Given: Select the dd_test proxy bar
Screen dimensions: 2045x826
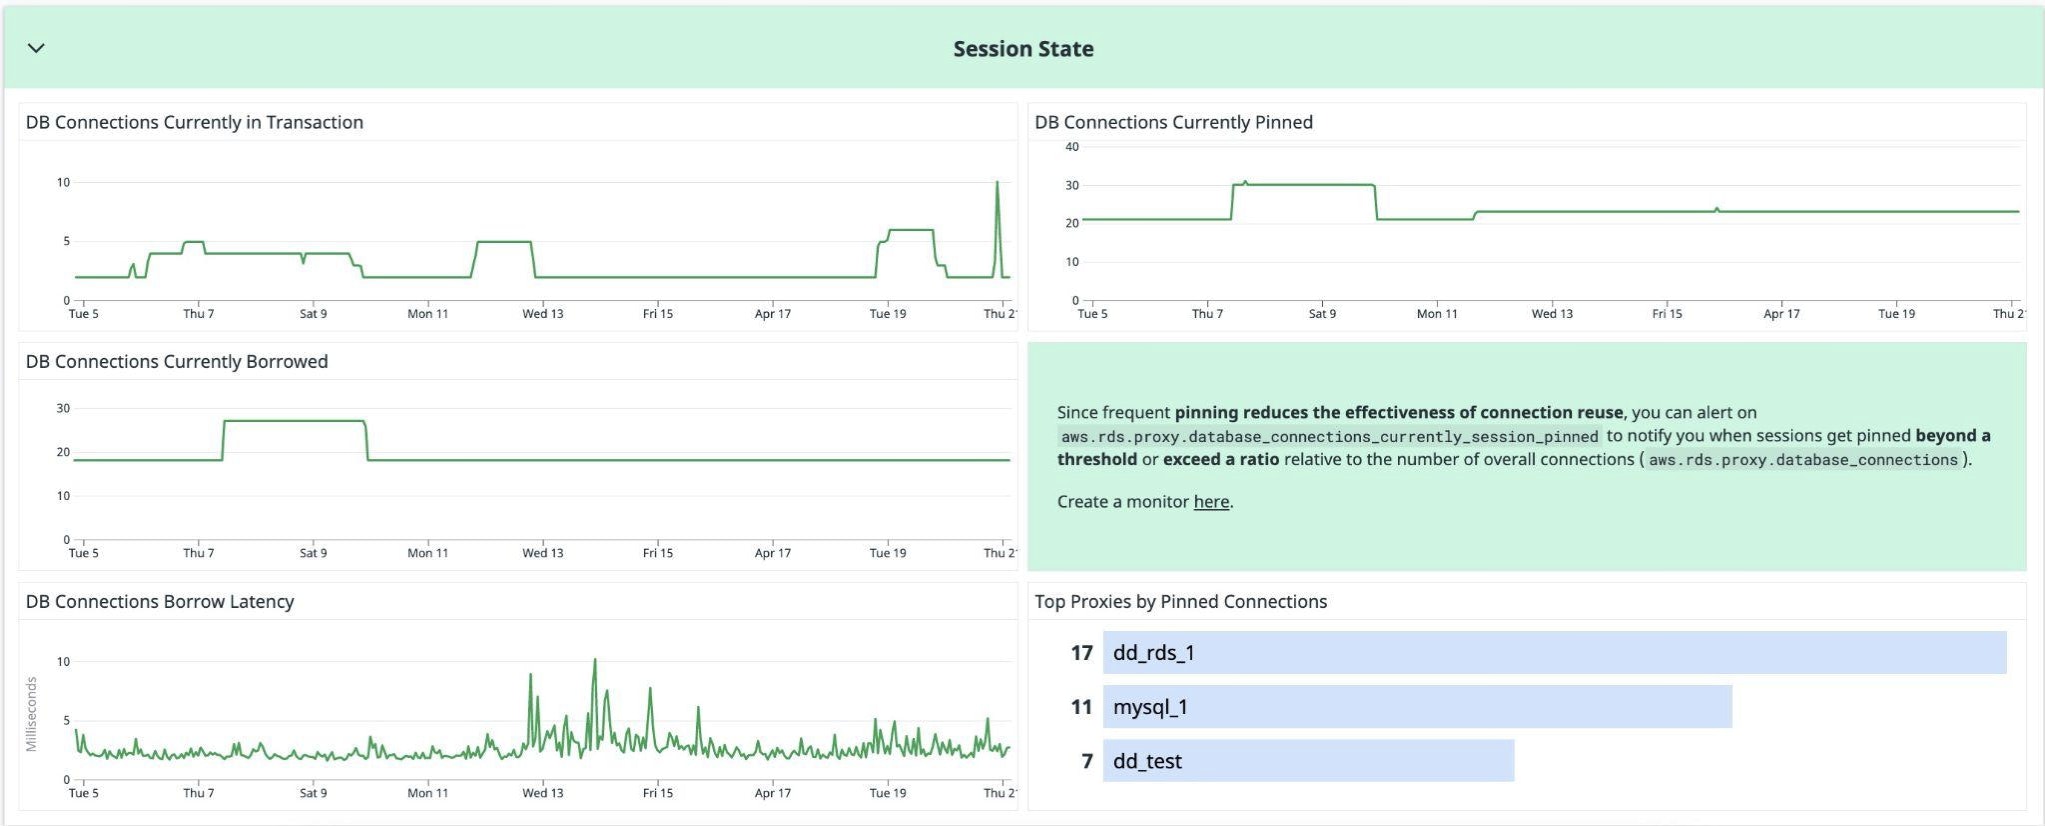Looking at the screenshot, I should coord(1307,761).
